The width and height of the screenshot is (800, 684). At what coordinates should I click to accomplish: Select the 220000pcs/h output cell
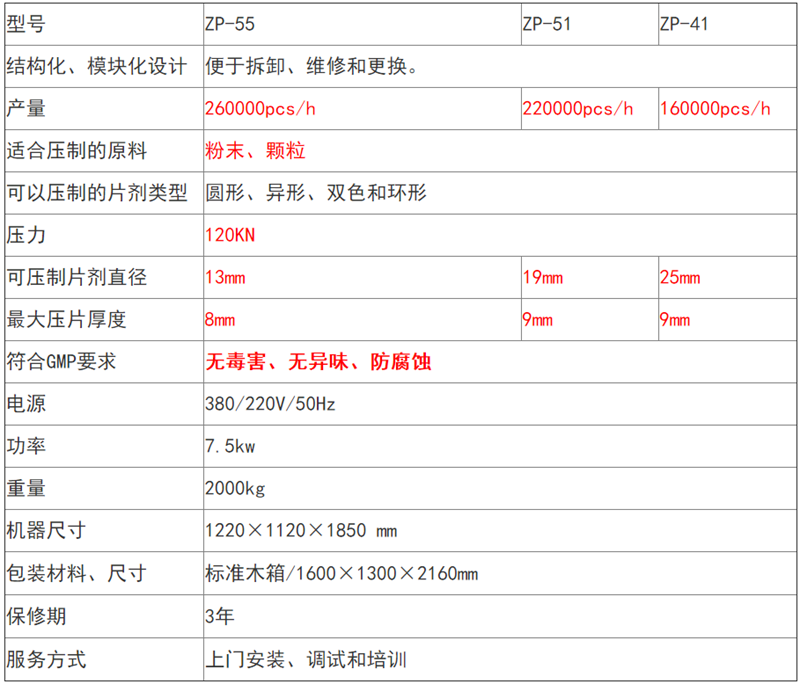577,109
